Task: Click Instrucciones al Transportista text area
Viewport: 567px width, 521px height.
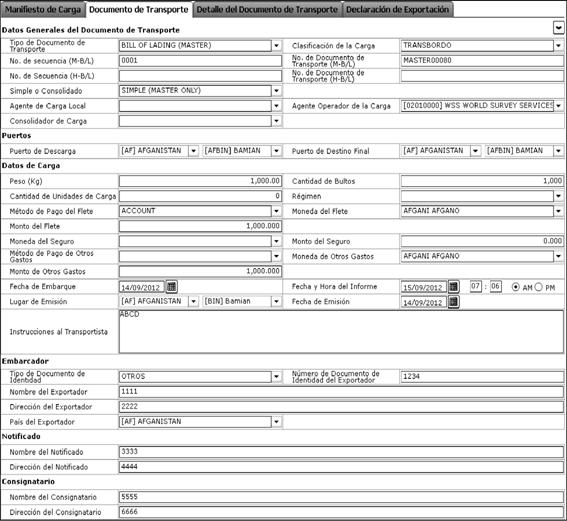Action: coord(341,332)
